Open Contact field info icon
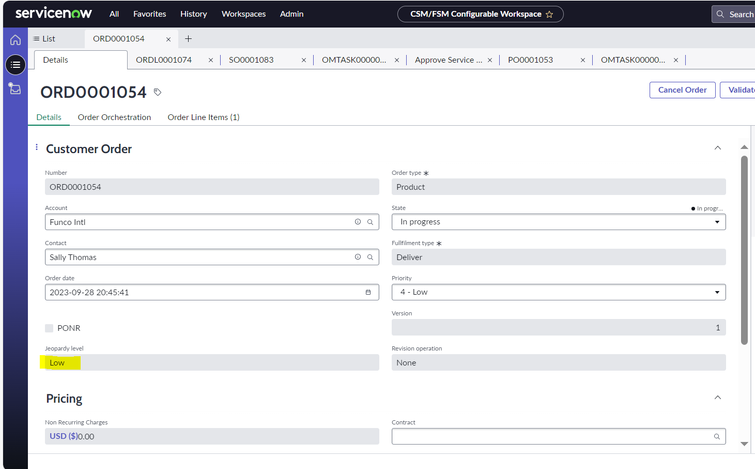 pos(358,257)
